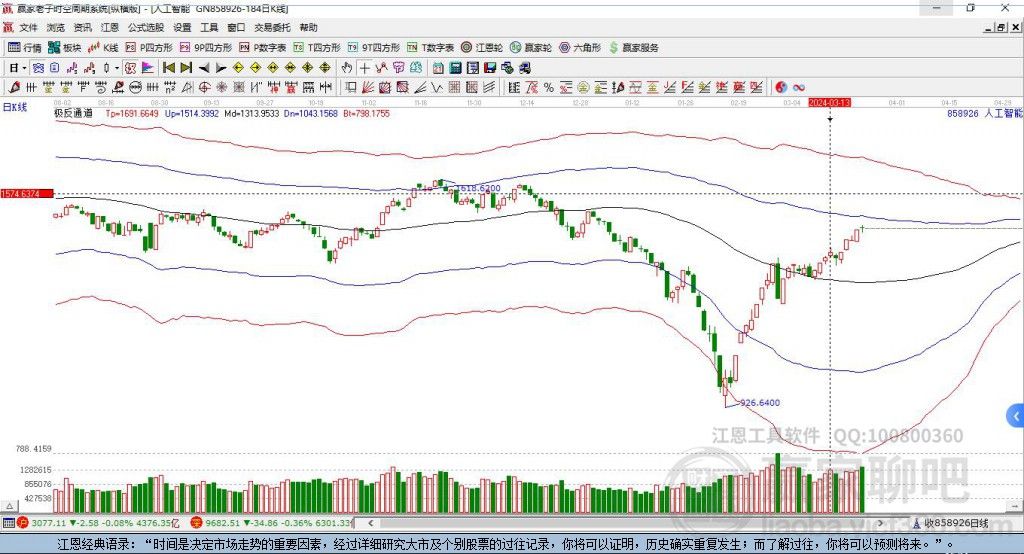This screenshot has height=554, width=1024.
Task: Switch to K线 chart view
Action: pos(103,48)
